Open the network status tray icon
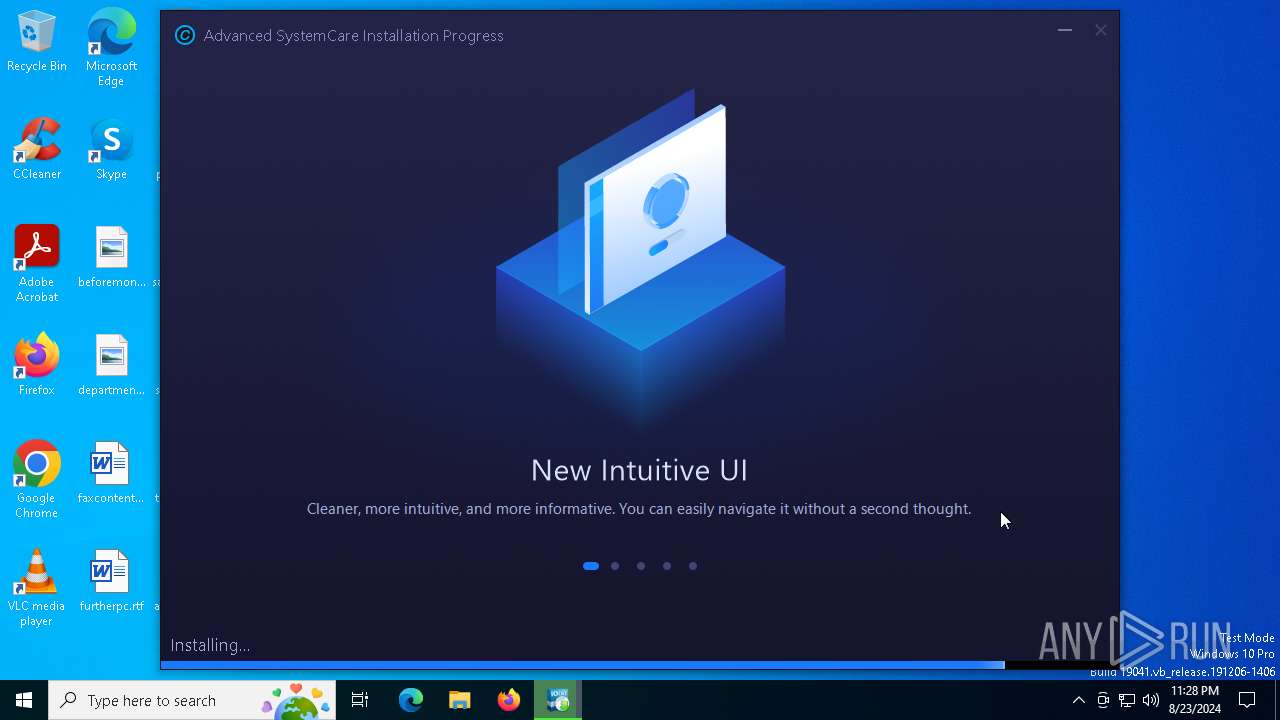The width and height of the screenshot is (1280, 720). pyautogui.click(x=1127, y=700)
